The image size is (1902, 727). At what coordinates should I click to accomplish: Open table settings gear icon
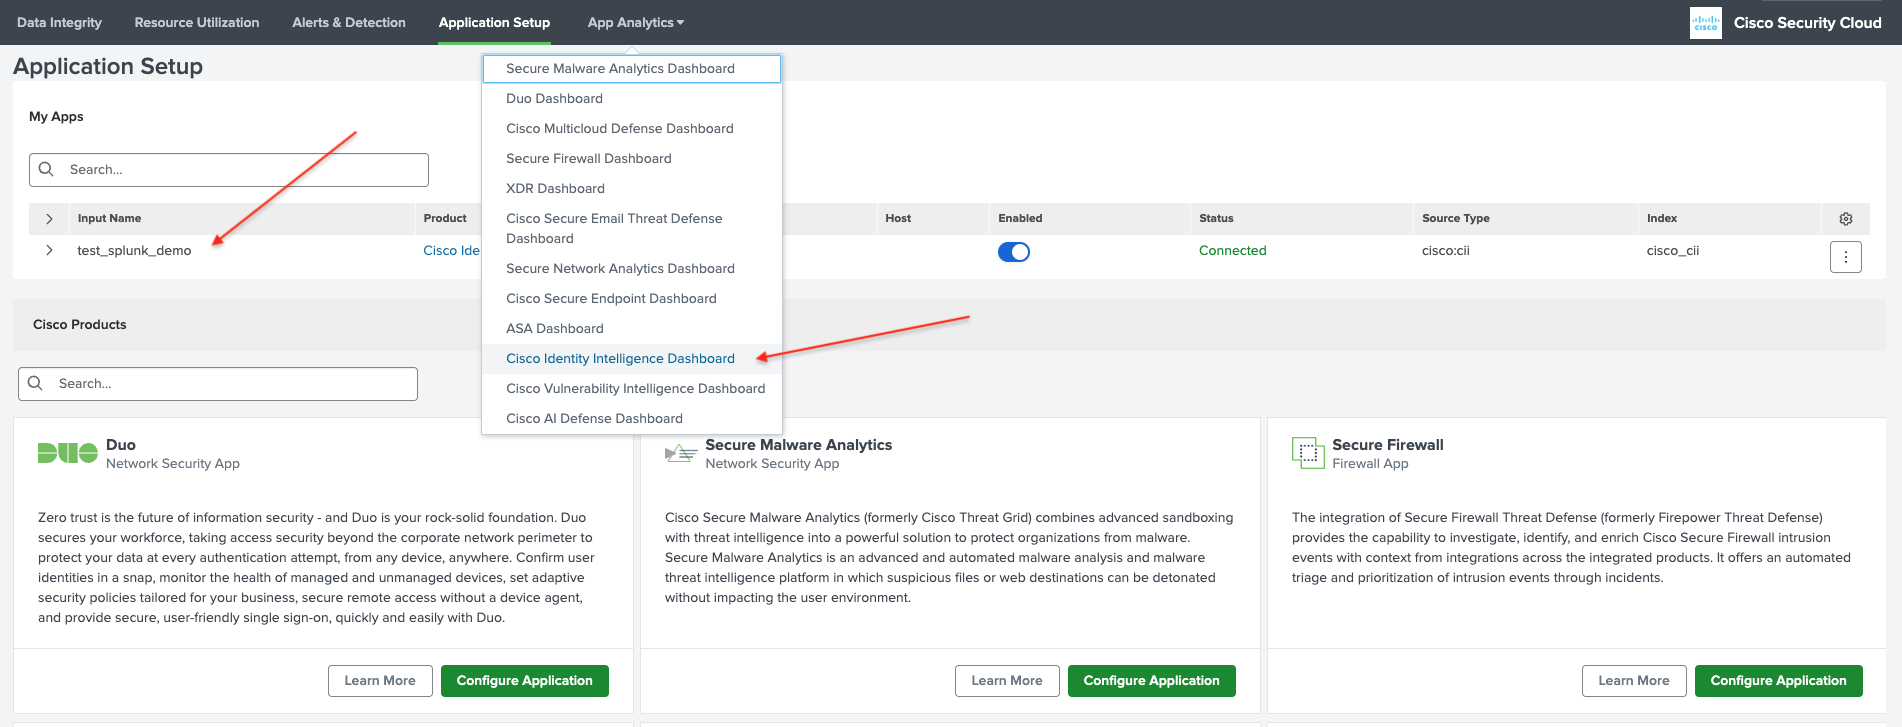1845,219
